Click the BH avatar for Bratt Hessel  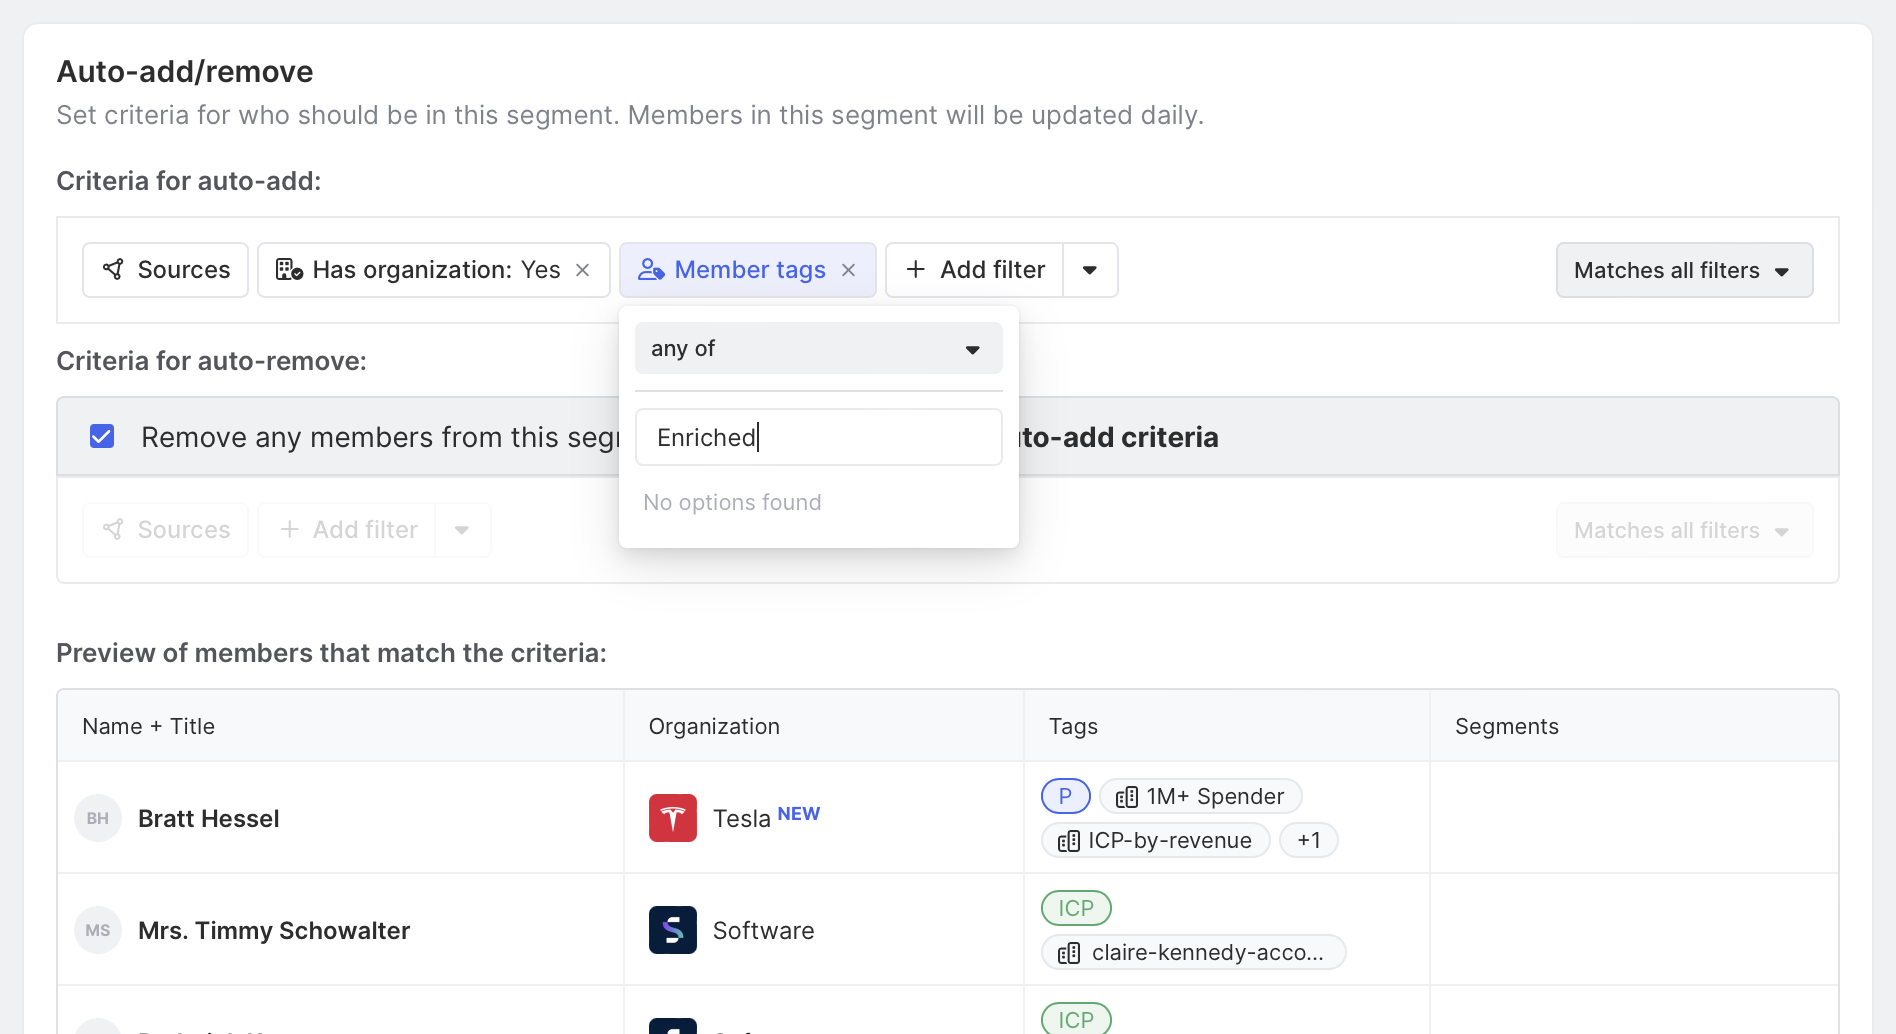tap(98, 818)
